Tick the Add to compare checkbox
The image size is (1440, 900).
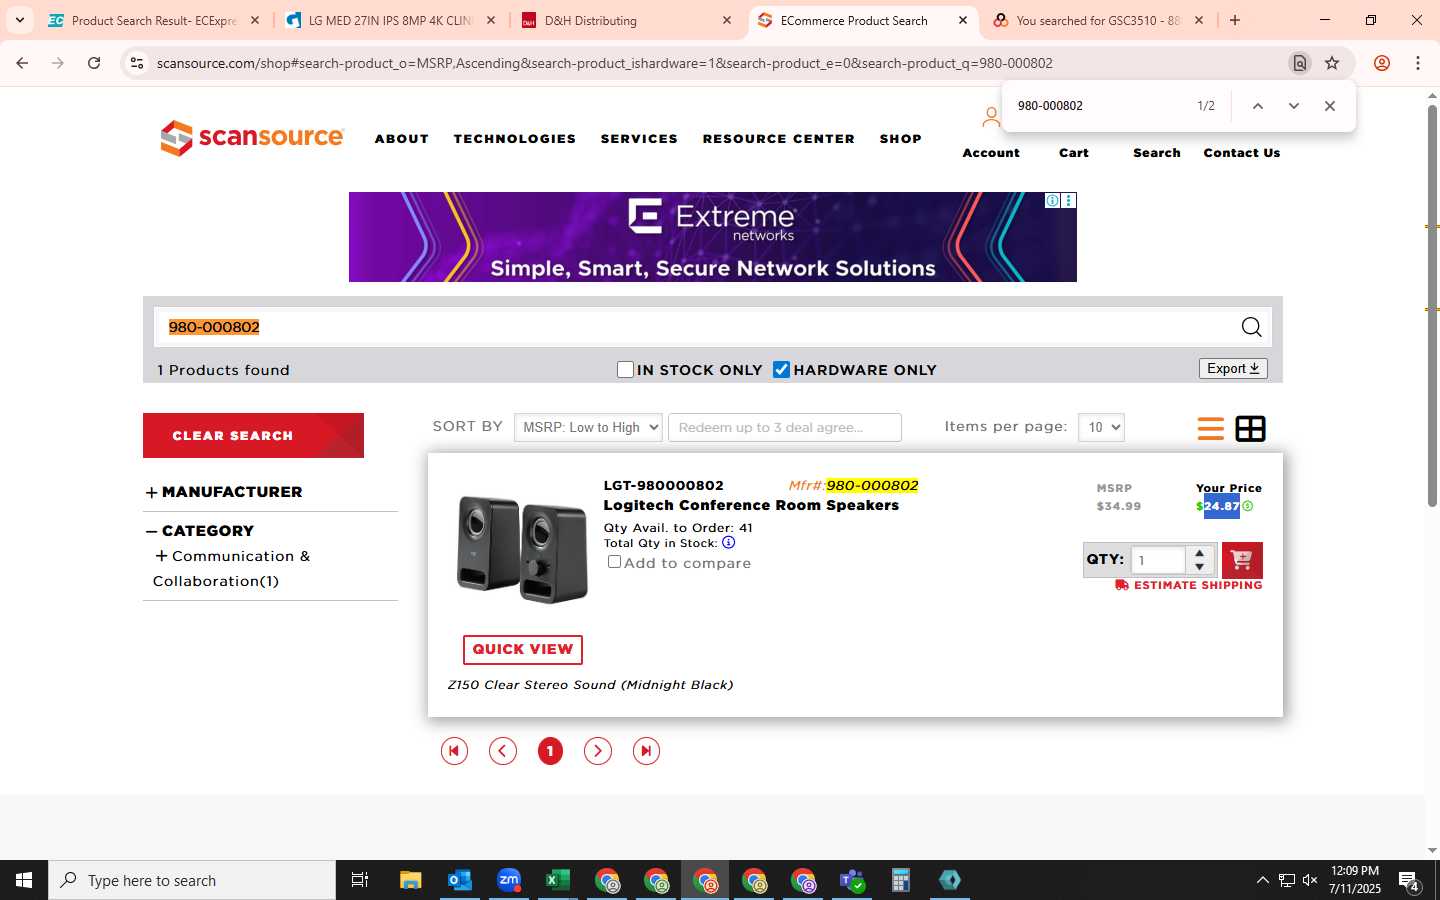tap(614, 562)
